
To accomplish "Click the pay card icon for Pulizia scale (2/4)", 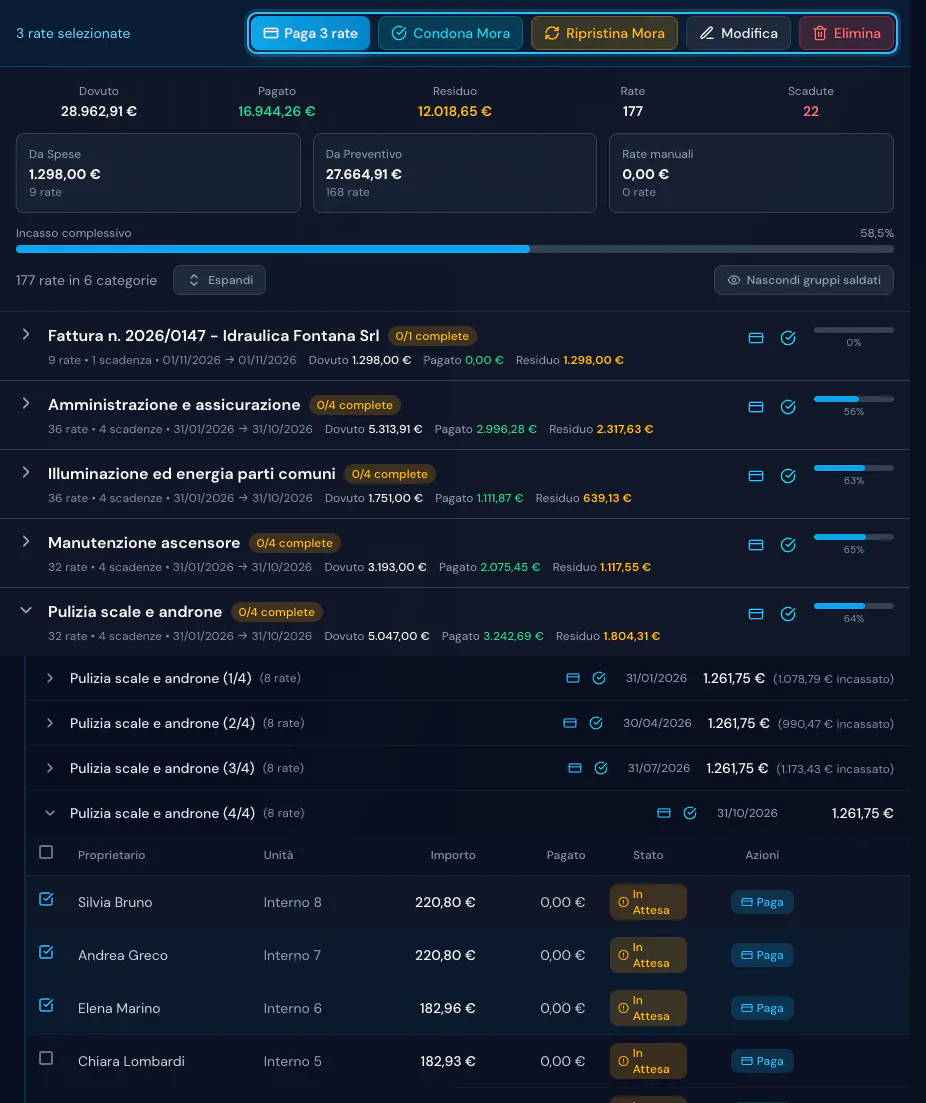I will point(570,723).
